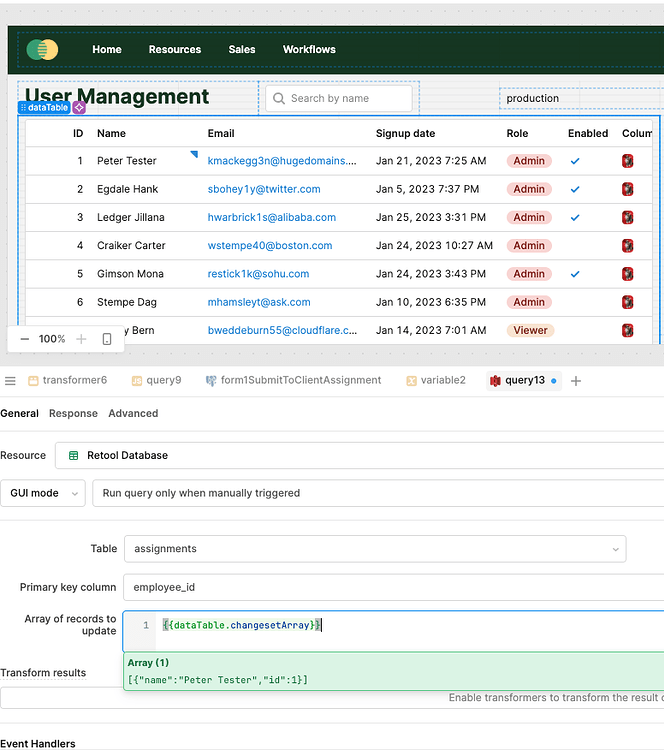Click action icon in Peter Tester row

(628, 161)
